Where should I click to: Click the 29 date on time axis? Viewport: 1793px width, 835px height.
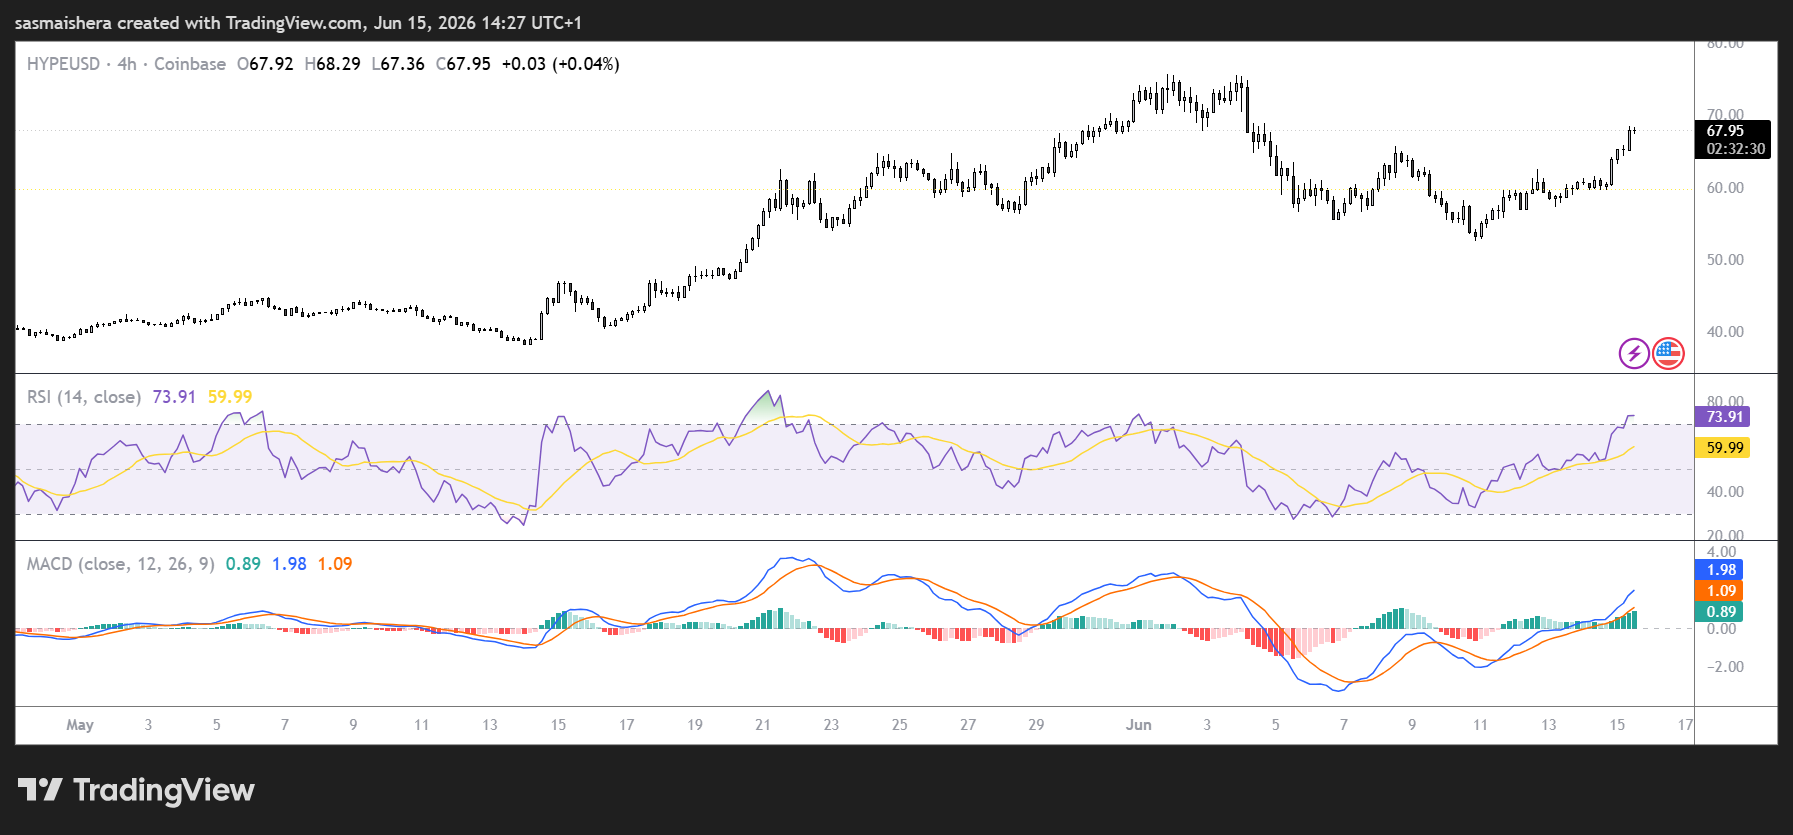pyautogui.click(x=1036, y=725)
